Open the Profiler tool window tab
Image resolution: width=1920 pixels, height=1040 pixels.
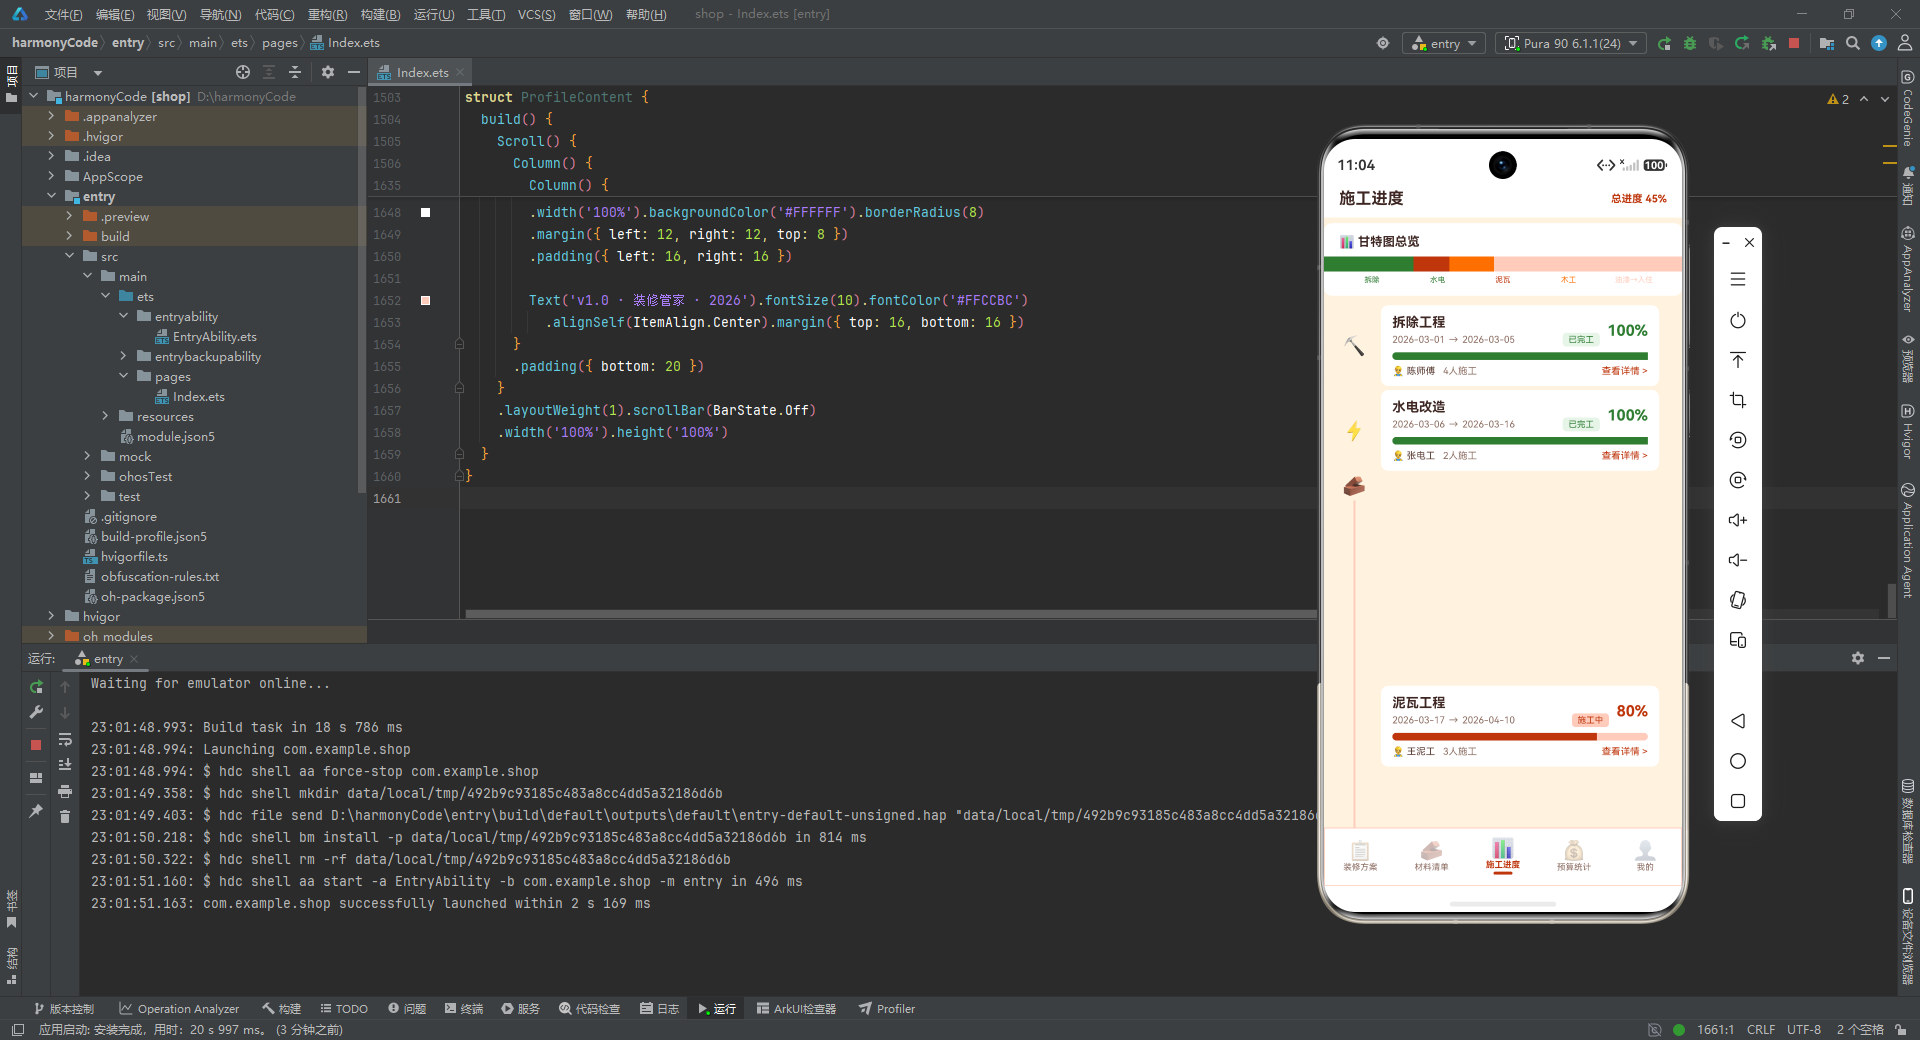coord(887,1009)
